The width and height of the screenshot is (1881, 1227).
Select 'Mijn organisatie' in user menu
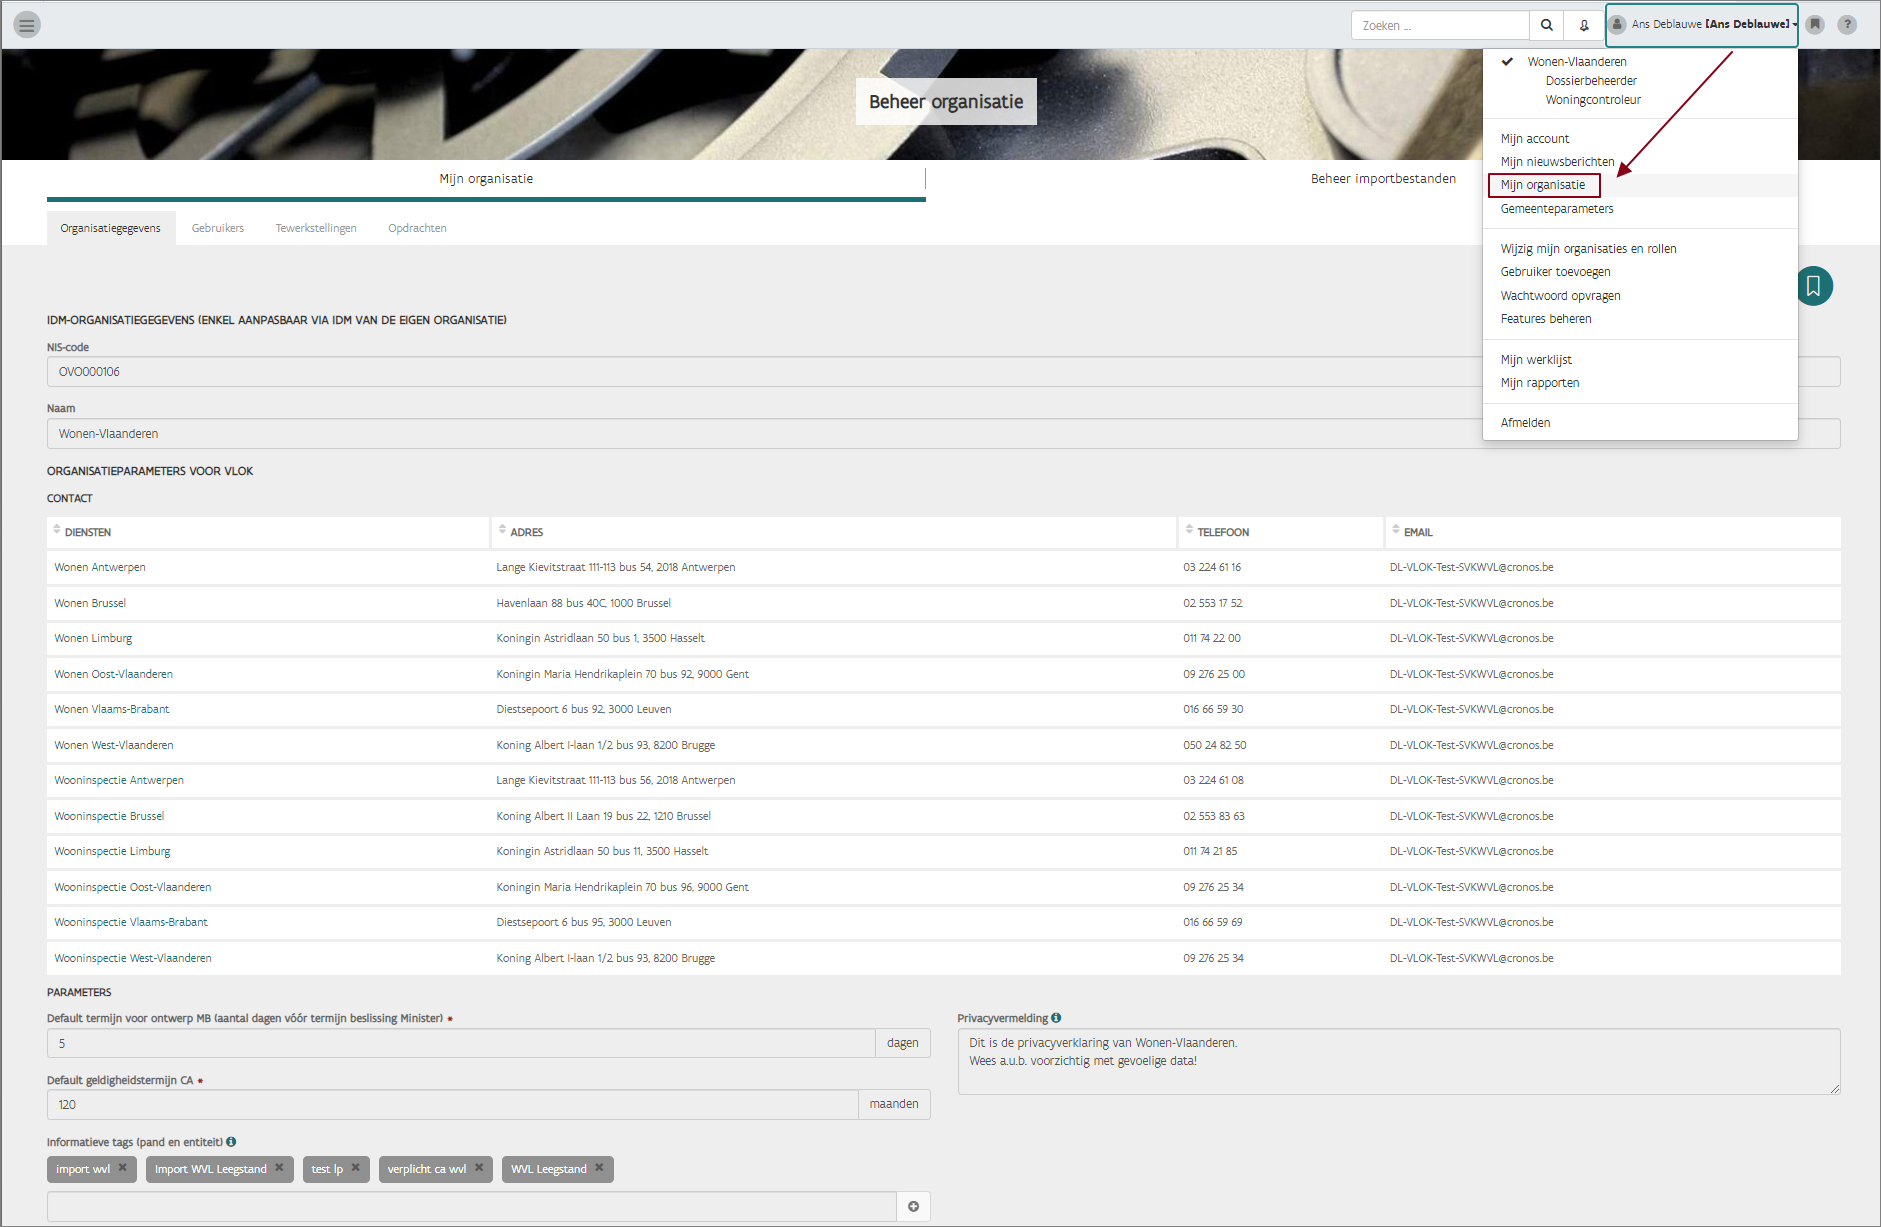[x=1543, y=185]
